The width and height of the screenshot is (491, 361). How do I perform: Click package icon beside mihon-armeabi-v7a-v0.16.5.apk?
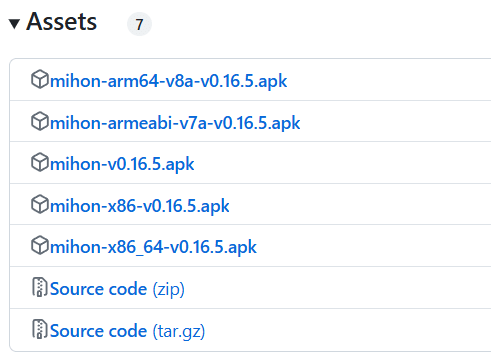(x=40, y=121)
